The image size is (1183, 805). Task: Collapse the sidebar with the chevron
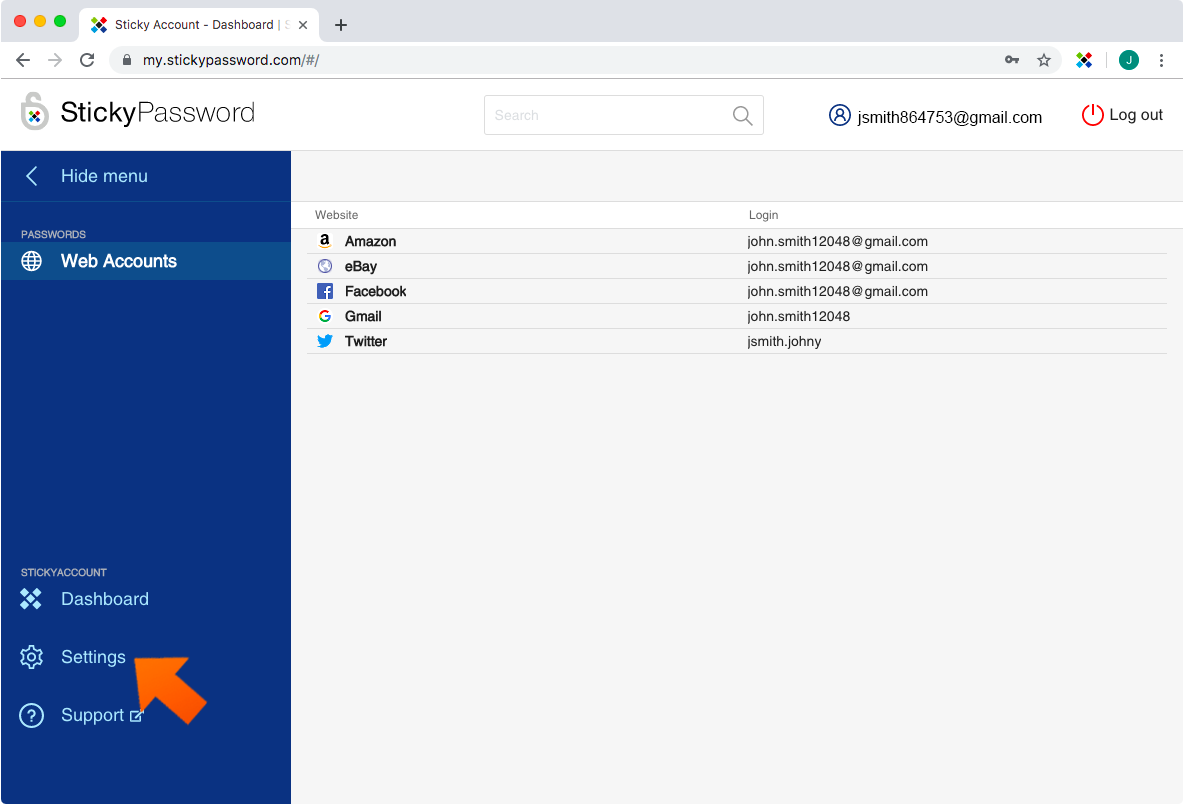coord(32,176)
